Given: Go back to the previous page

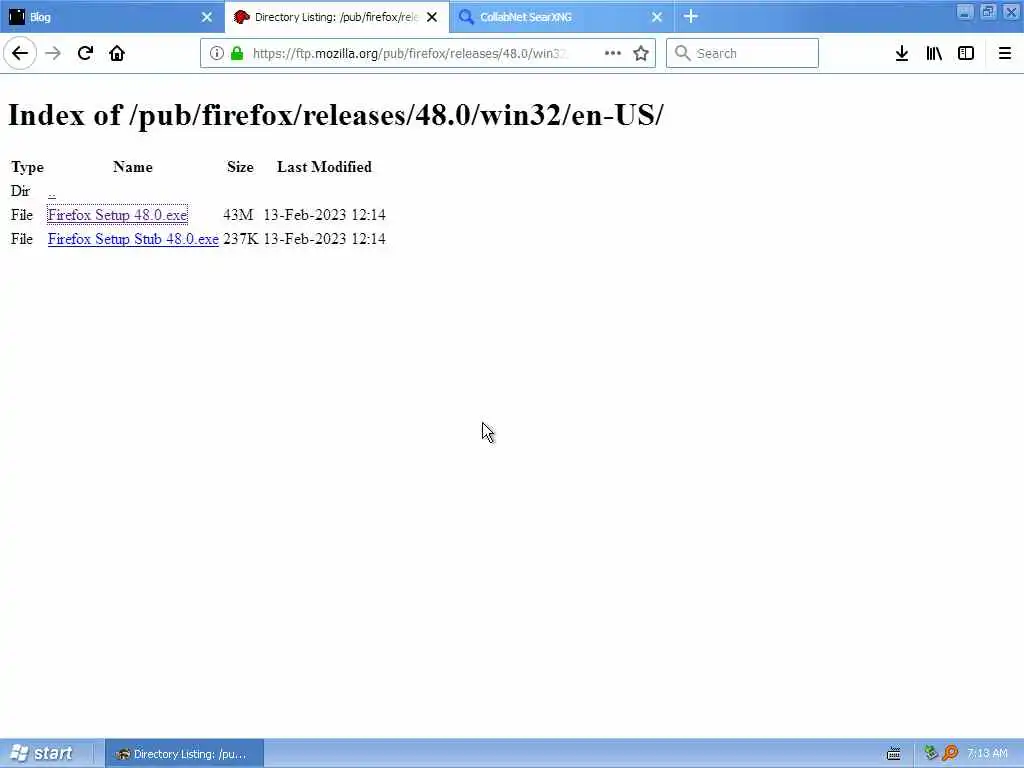Looking at the screenshot, I should coord(20,53).
